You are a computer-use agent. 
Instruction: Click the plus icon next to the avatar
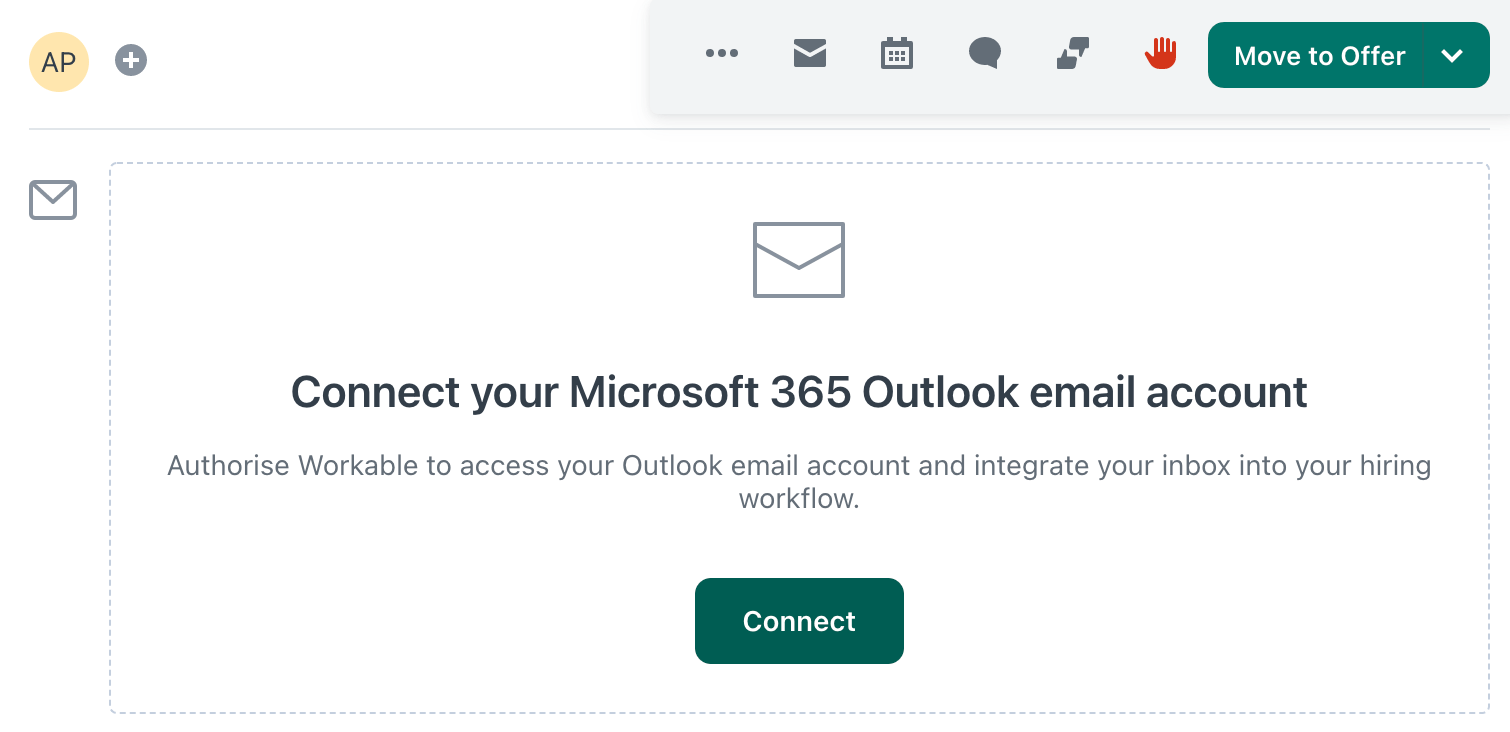point(130,61)
